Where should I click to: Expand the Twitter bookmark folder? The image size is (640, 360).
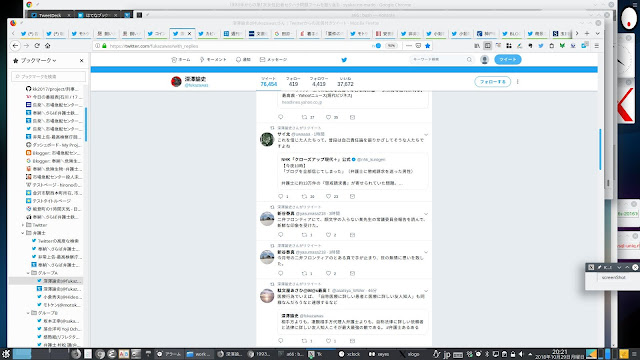(x=23, y=225)
